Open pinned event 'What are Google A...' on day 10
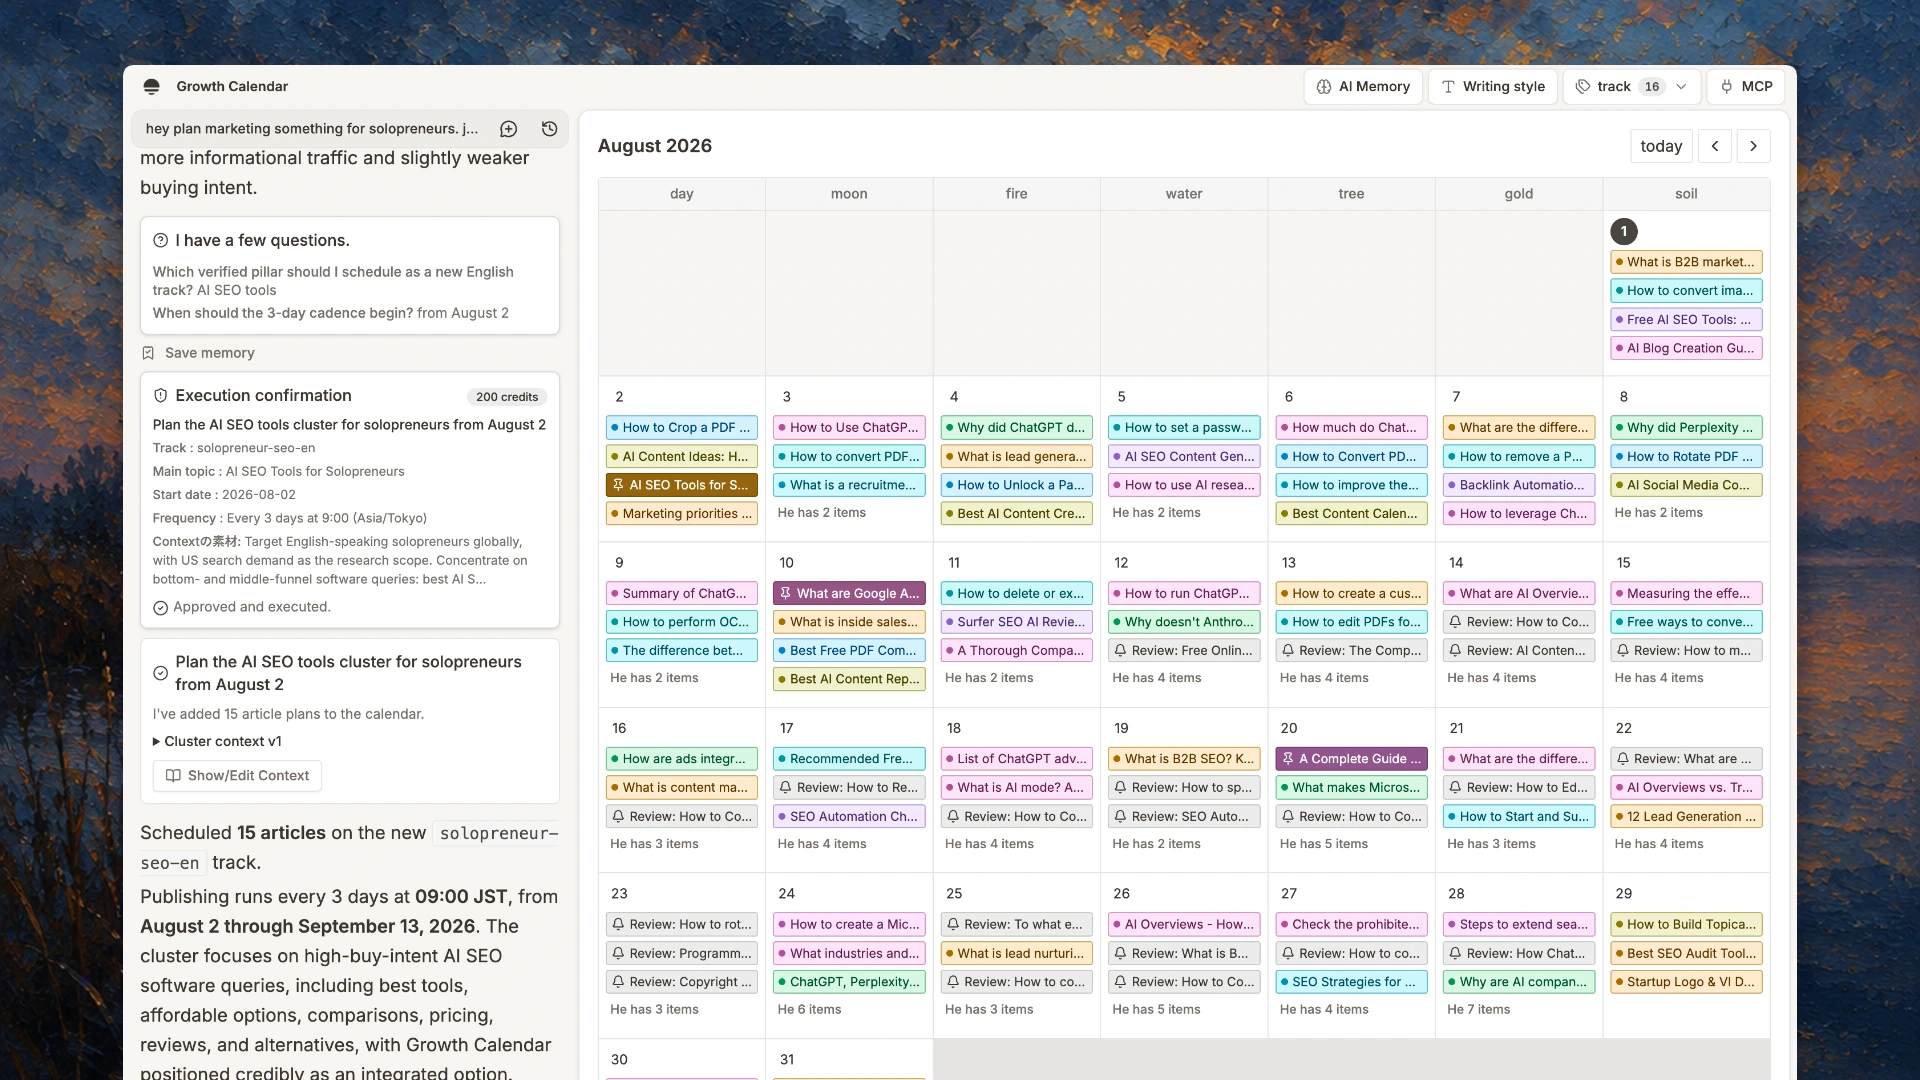 pyautogui.click(x=849, y=593)
